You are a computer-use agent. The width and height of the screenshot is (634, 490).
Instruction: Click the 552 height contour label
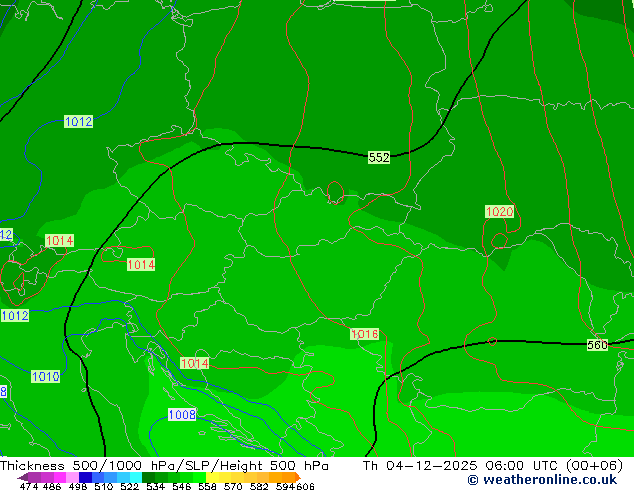click(379, 157)
